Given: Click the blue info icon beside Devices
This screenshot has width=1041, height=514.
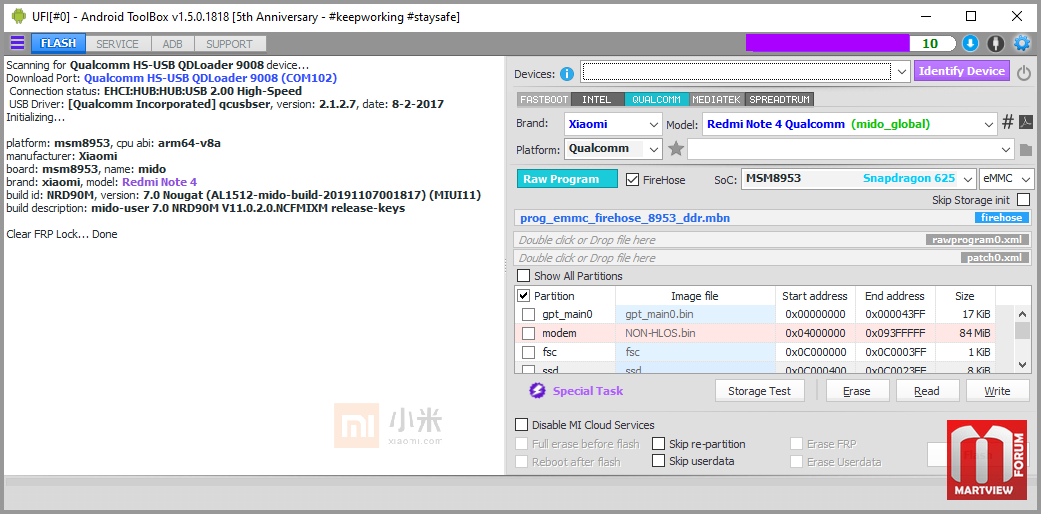Looking at the screenshot, I should [566, 73].
